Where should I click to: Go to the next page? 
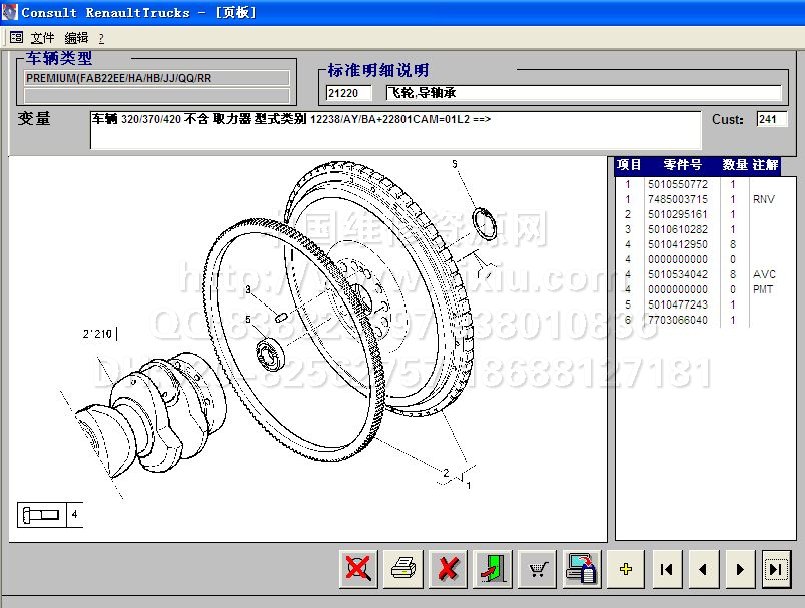click(739, 569)
